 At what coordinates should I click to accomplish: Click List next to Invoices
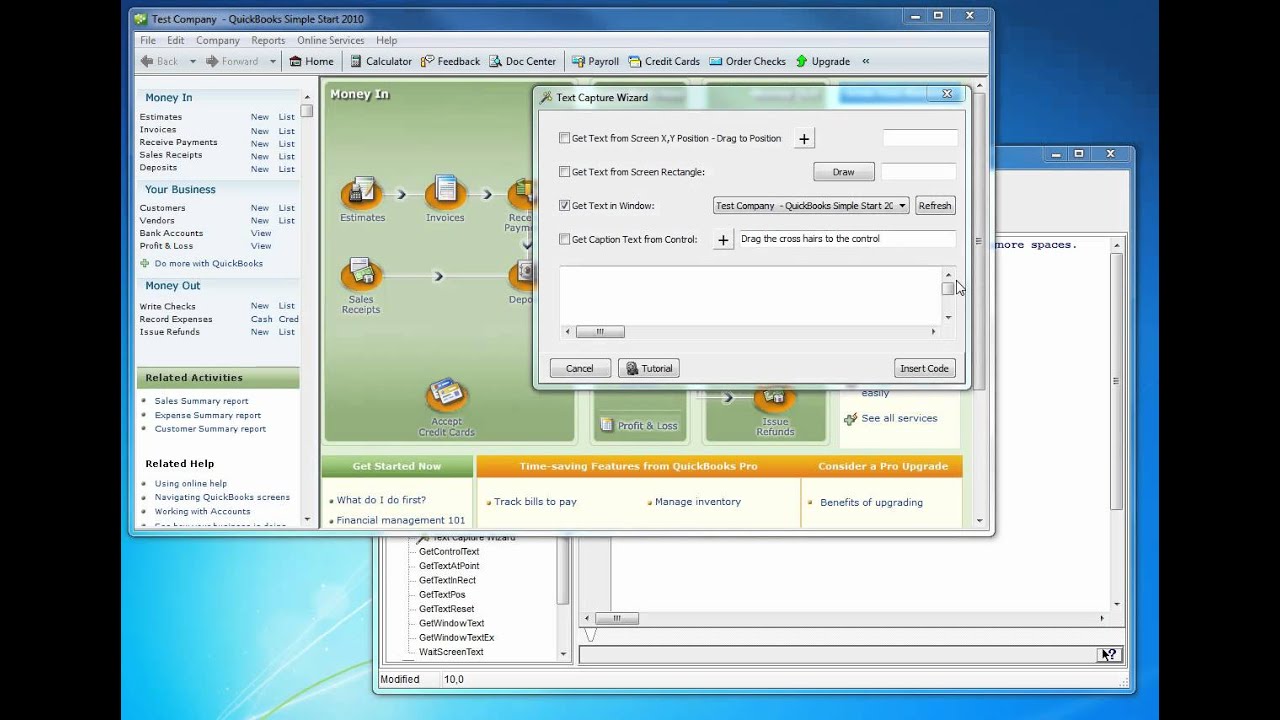pyautogui.click(x=287, y=131)
